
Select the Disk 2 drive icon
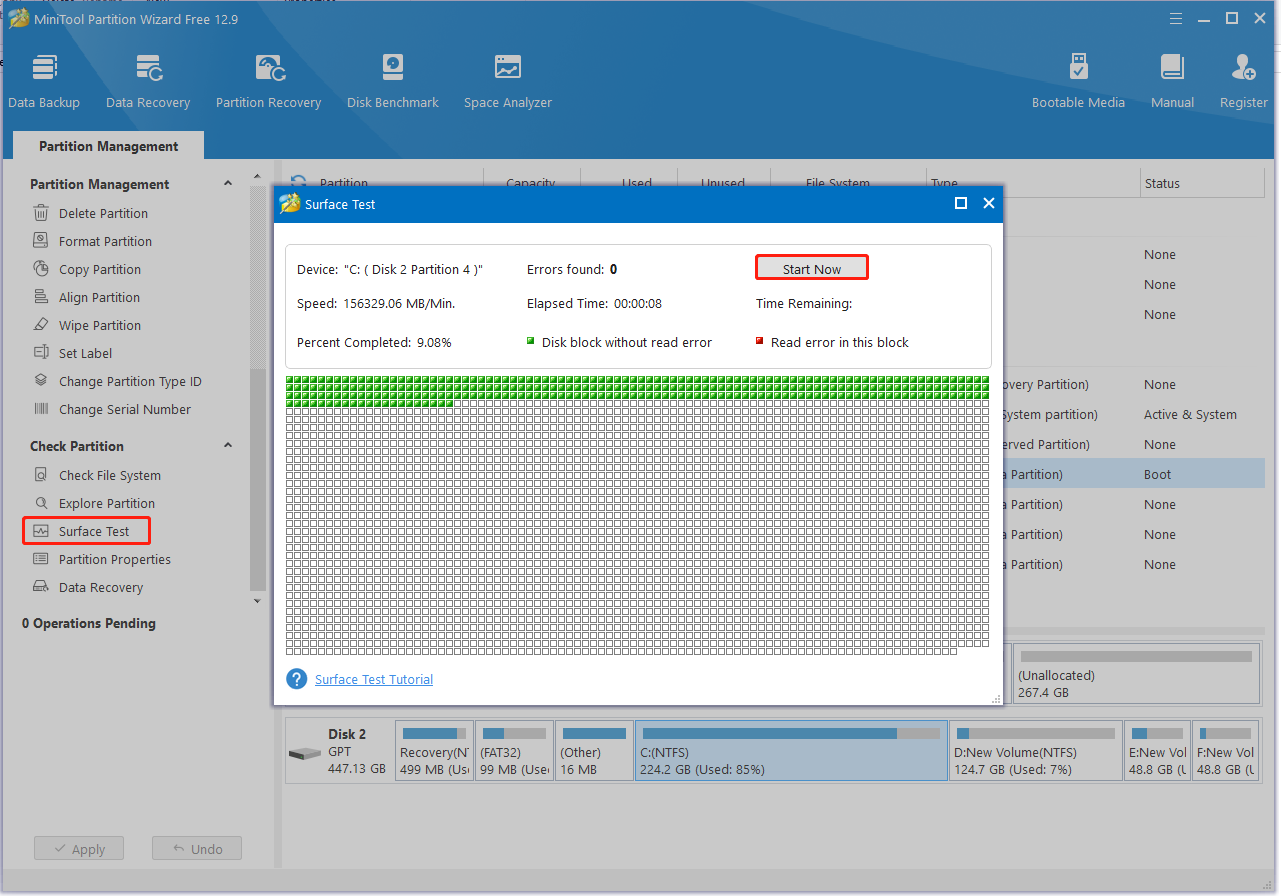click(304, 752)
